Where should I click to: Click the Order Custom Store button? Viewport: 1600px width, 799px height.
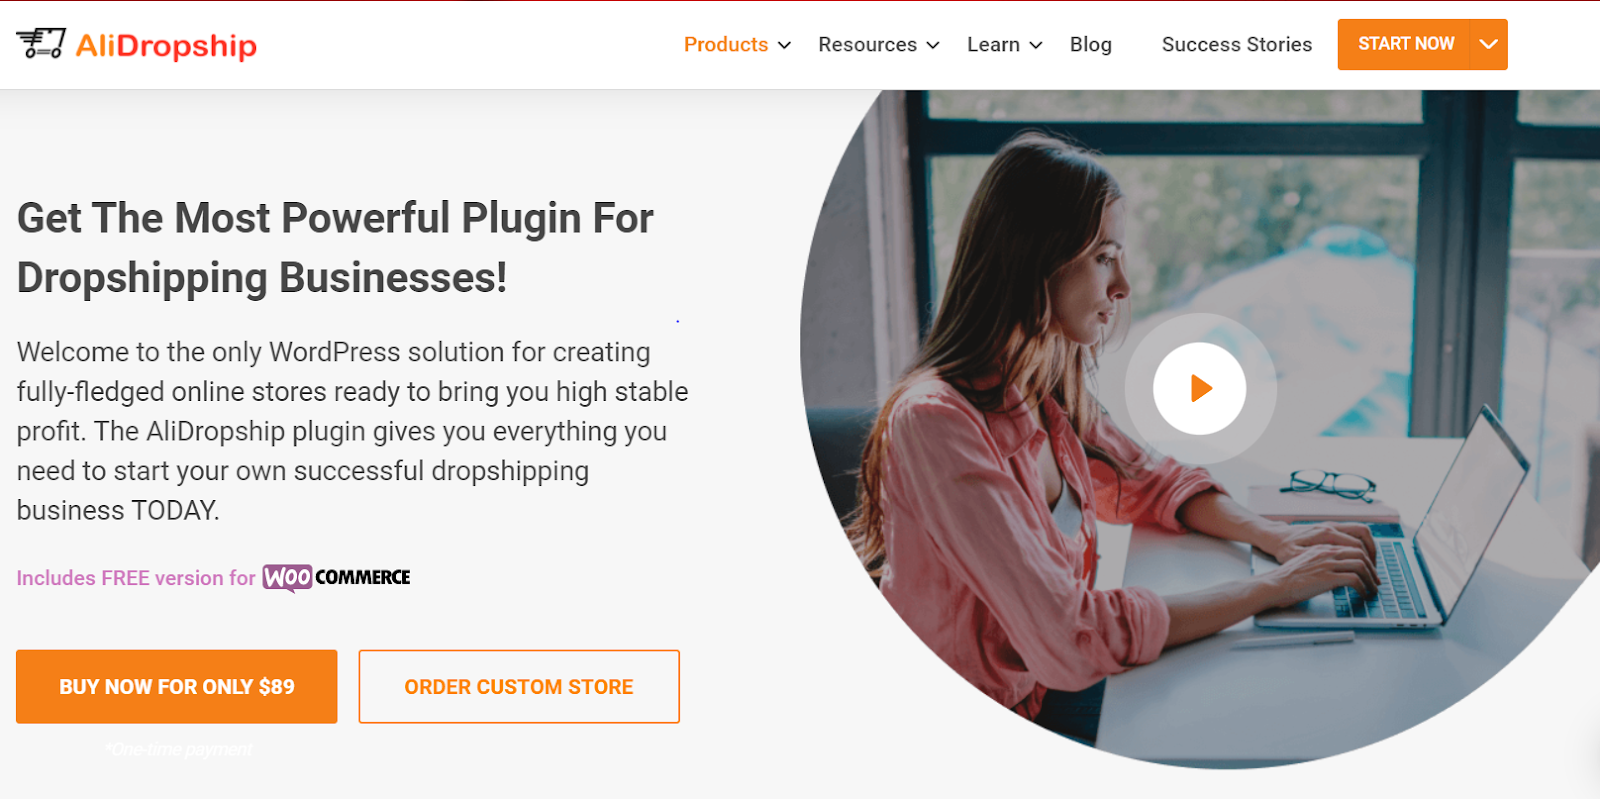[519, 687]
